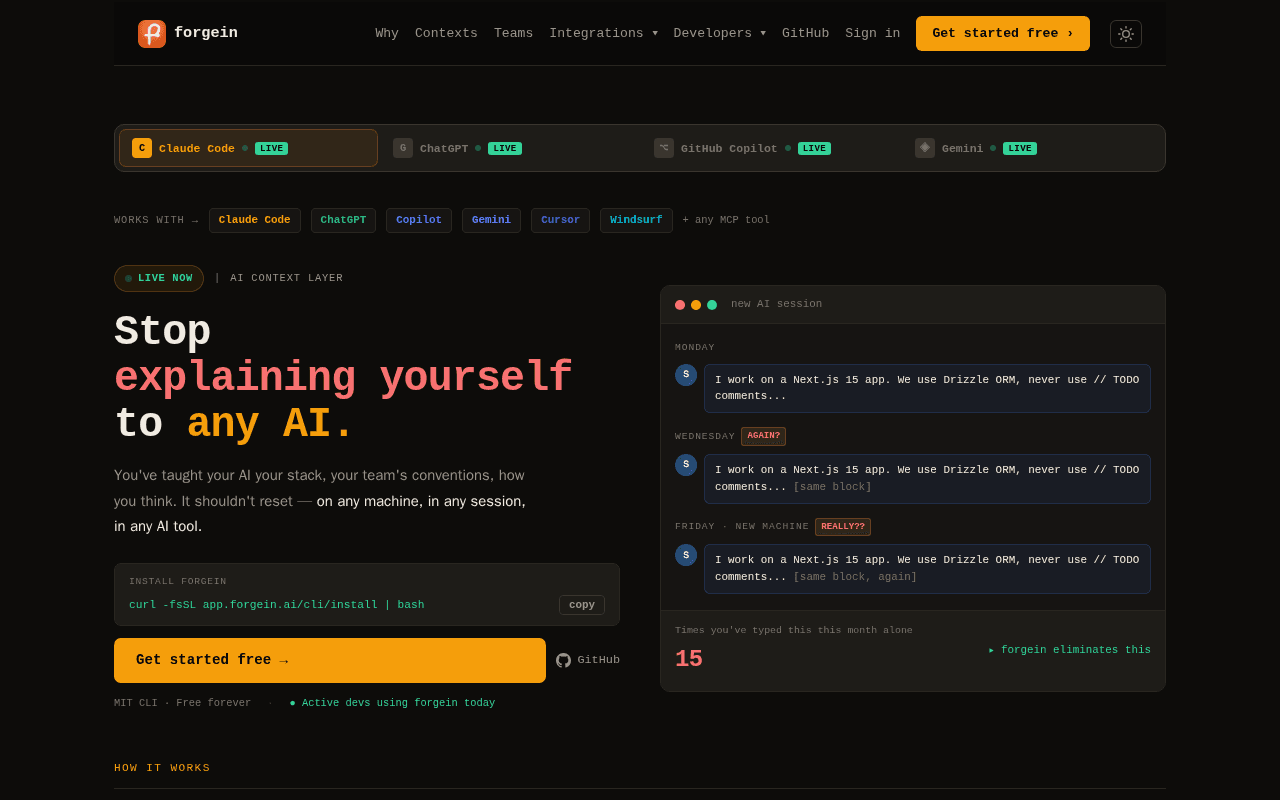Switch to the ChatGPT live tab

(x=509, y=148)
